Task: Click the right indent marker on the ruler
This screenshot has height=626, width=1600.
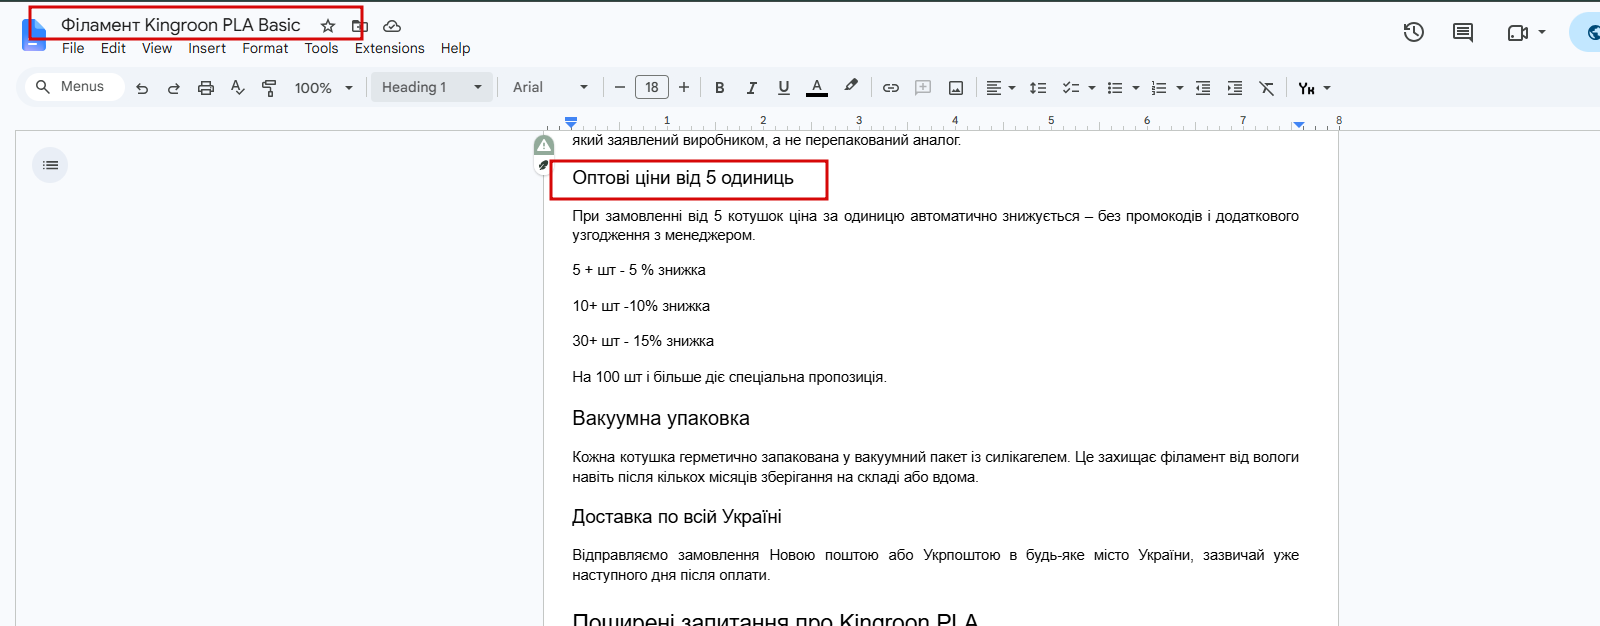Action: tap(1298, 124)
